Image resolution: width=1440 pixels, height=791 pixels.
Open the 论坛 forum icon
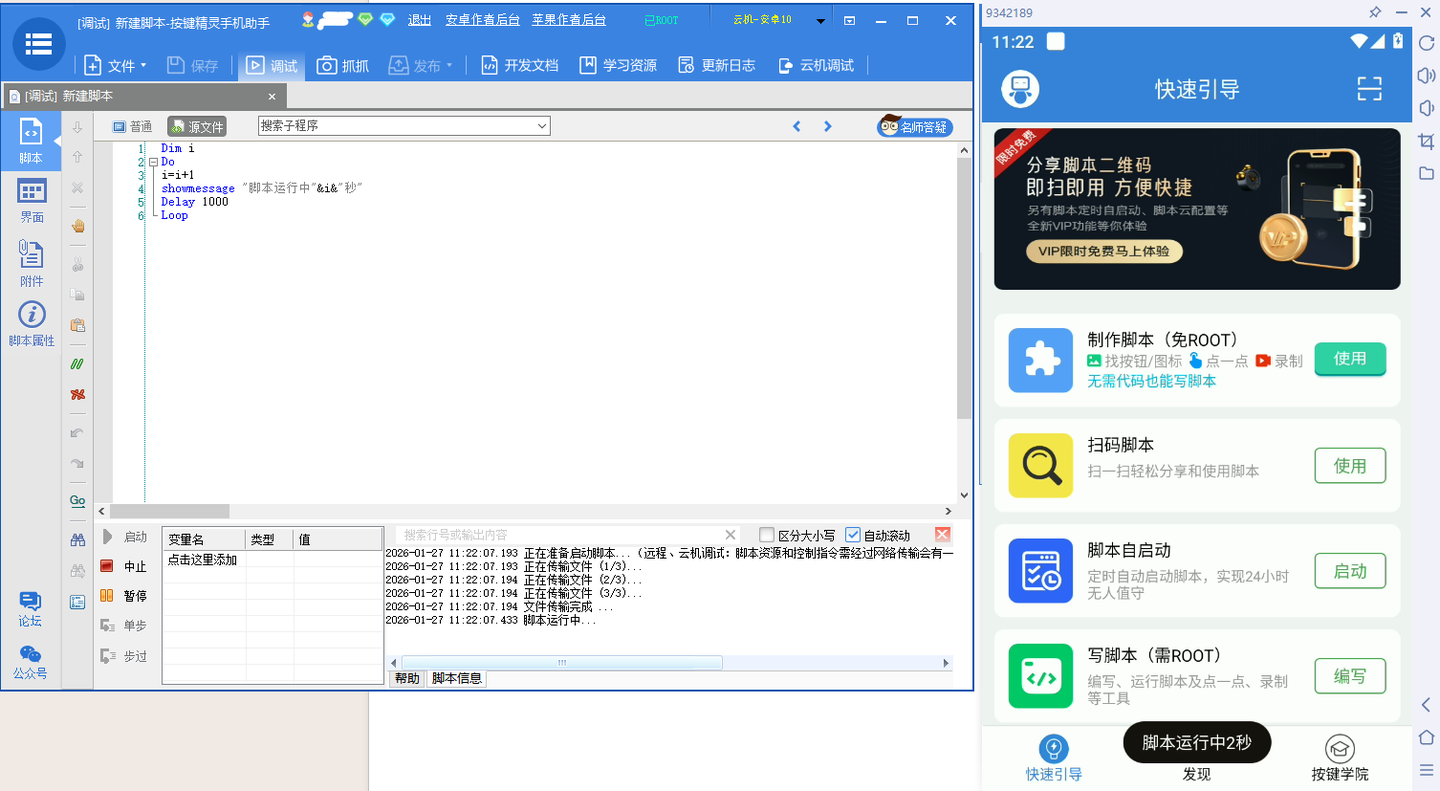coord(30,609)
